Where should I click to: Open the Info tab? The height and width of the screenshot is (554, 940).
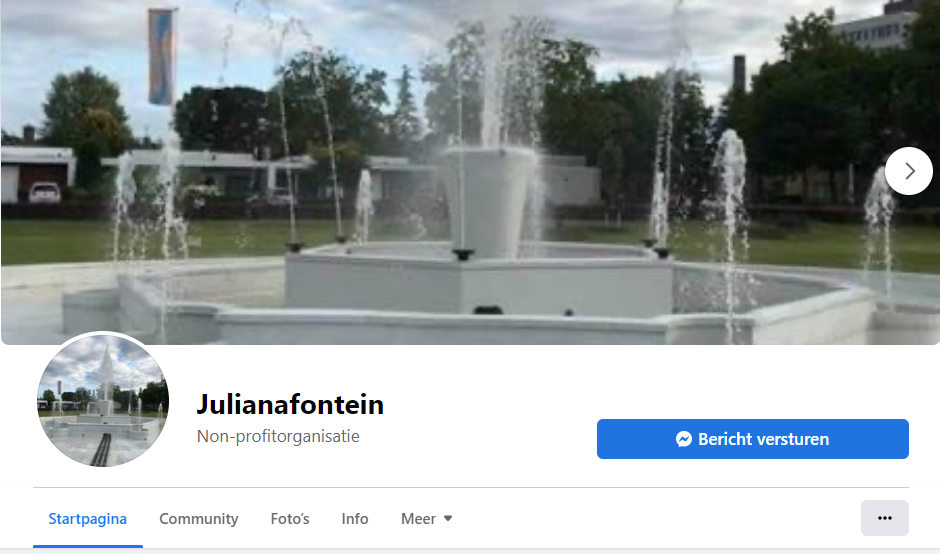[355, 519]
